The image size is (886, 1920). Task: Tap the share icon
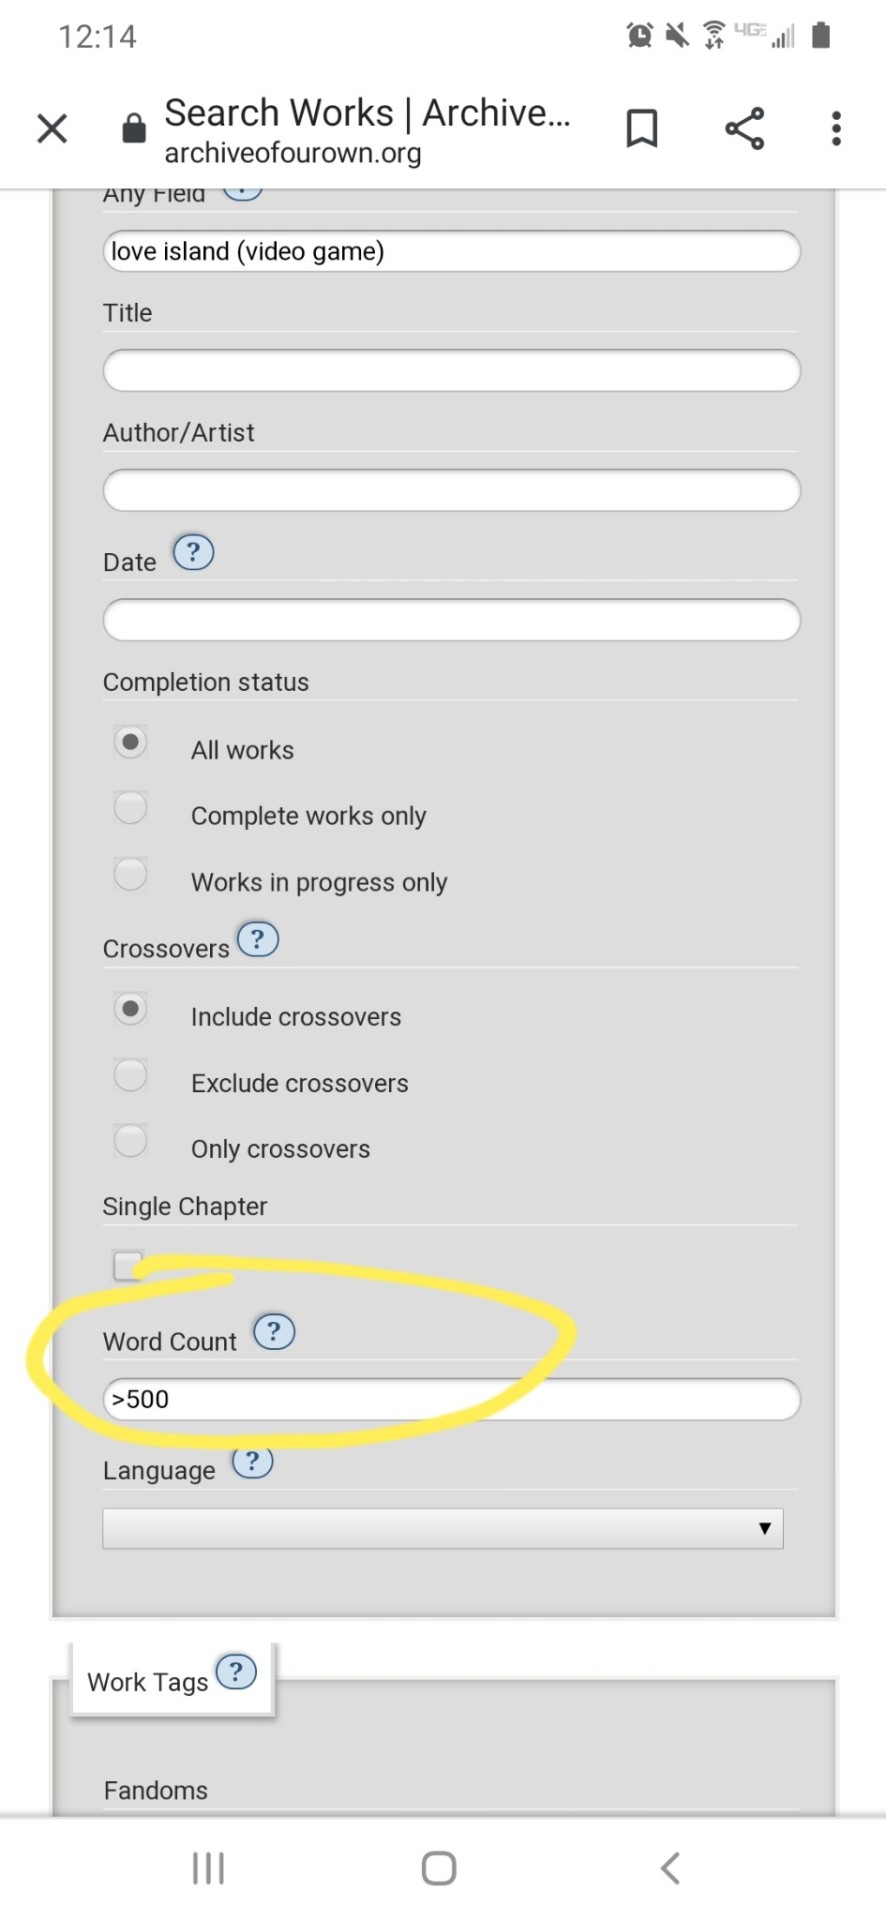click(744, 129)
